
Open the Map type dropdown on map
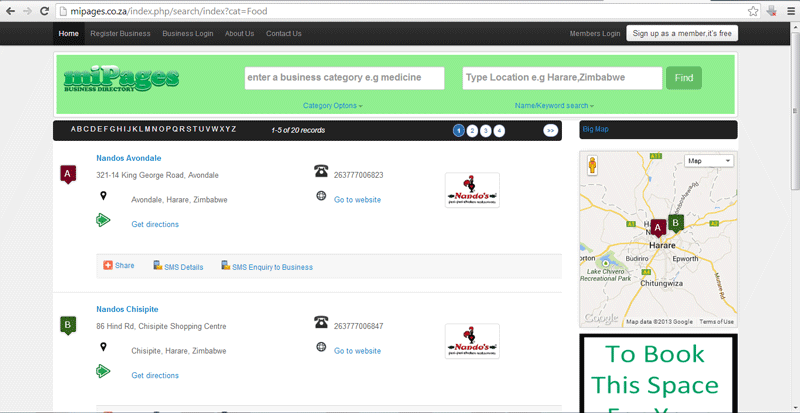pyautogui.click(x=709, y=161)
